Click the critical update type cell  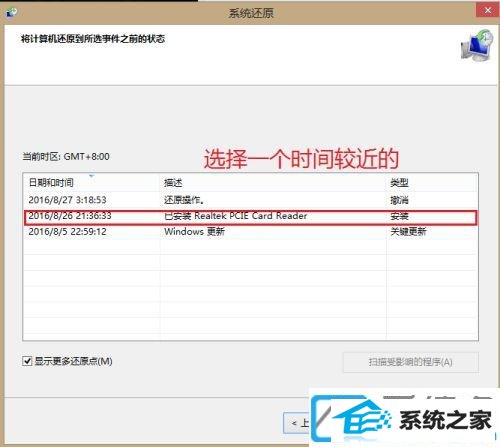click(x=408, y=232)
